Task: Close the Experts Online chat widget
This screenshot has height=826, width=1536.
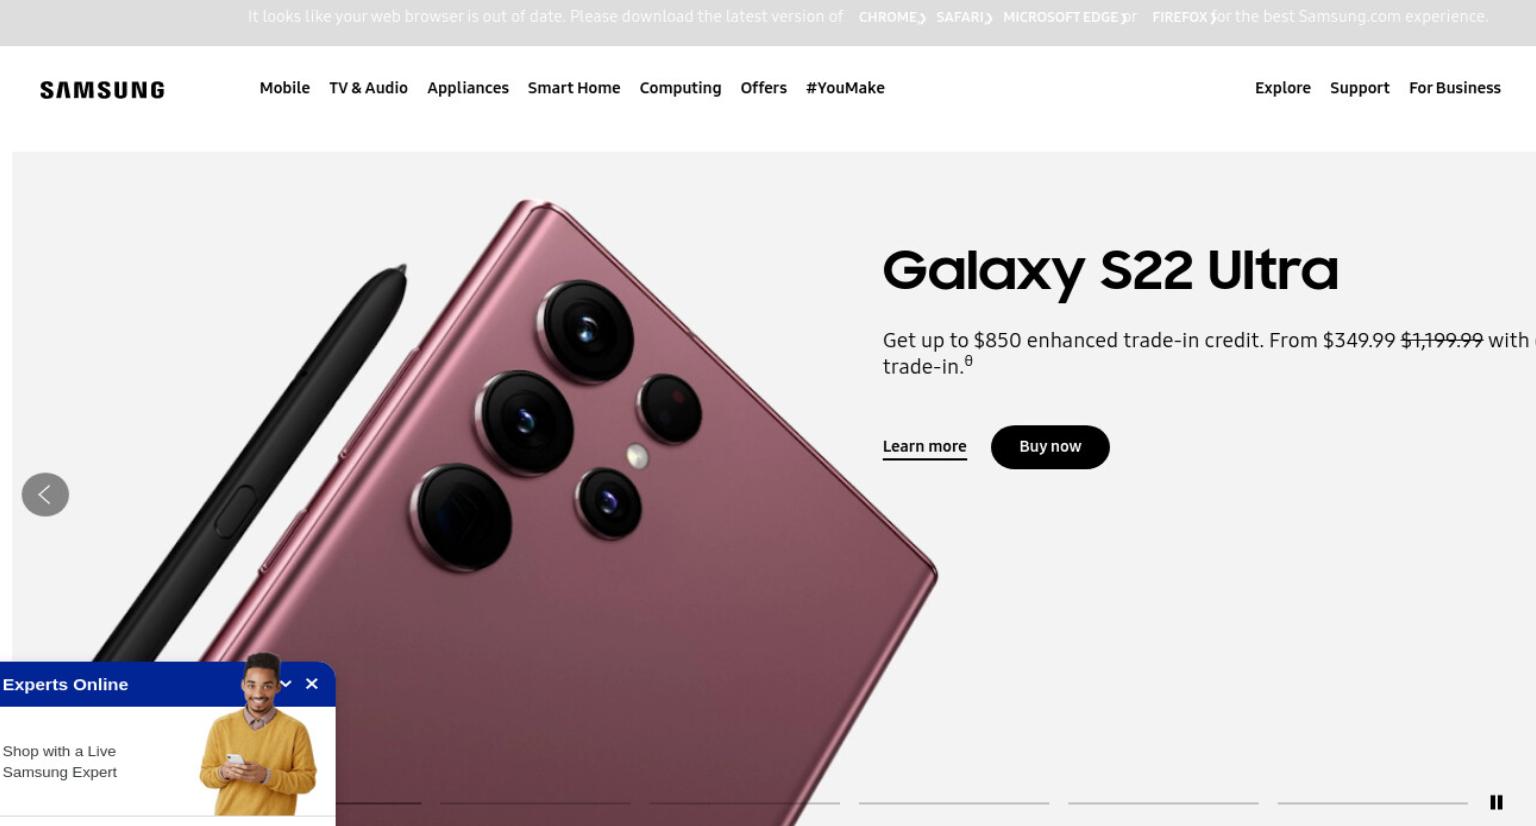Action: (312, 684)
